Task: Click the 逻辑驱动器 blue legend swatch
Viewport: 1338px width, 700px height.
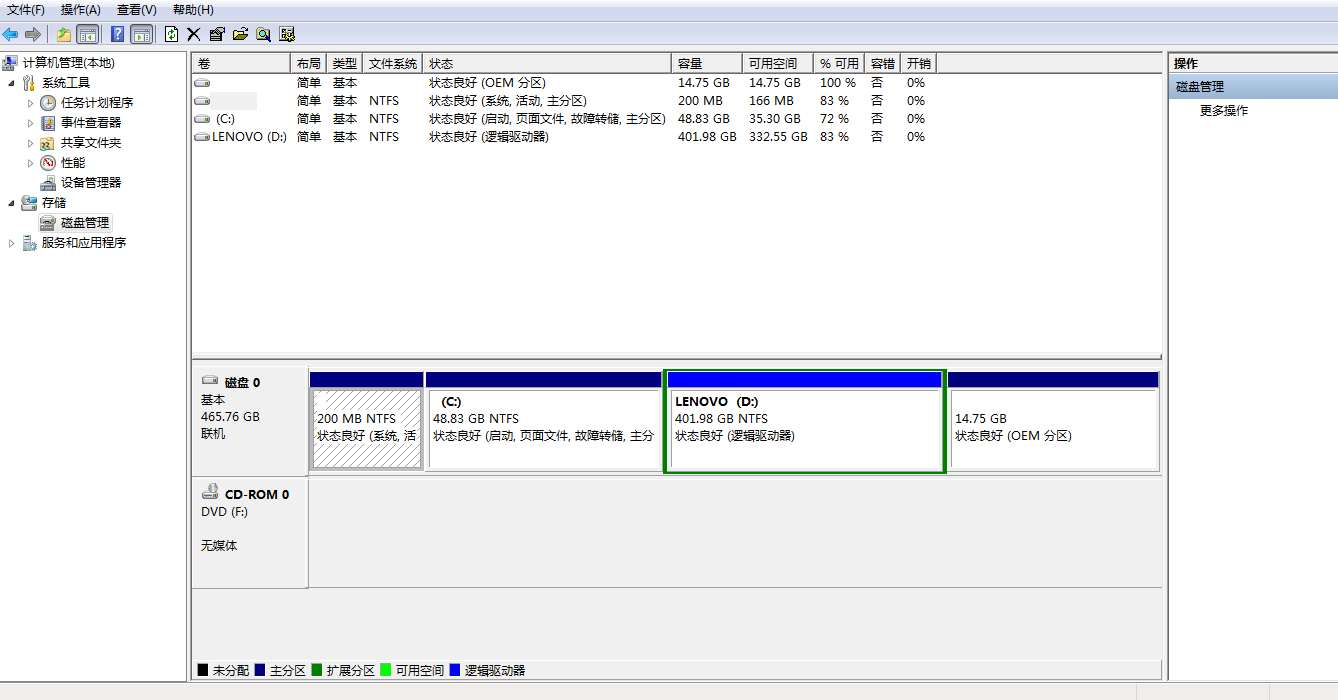Action: click(455, 670)
